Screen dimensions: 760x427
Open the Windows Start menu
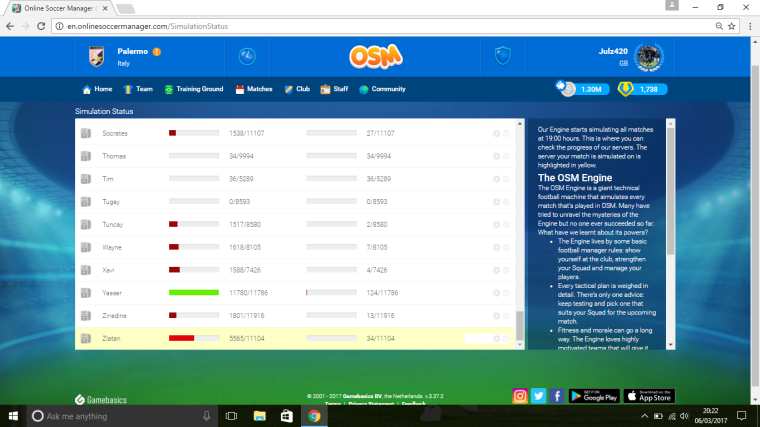click(x=13, y=416)
